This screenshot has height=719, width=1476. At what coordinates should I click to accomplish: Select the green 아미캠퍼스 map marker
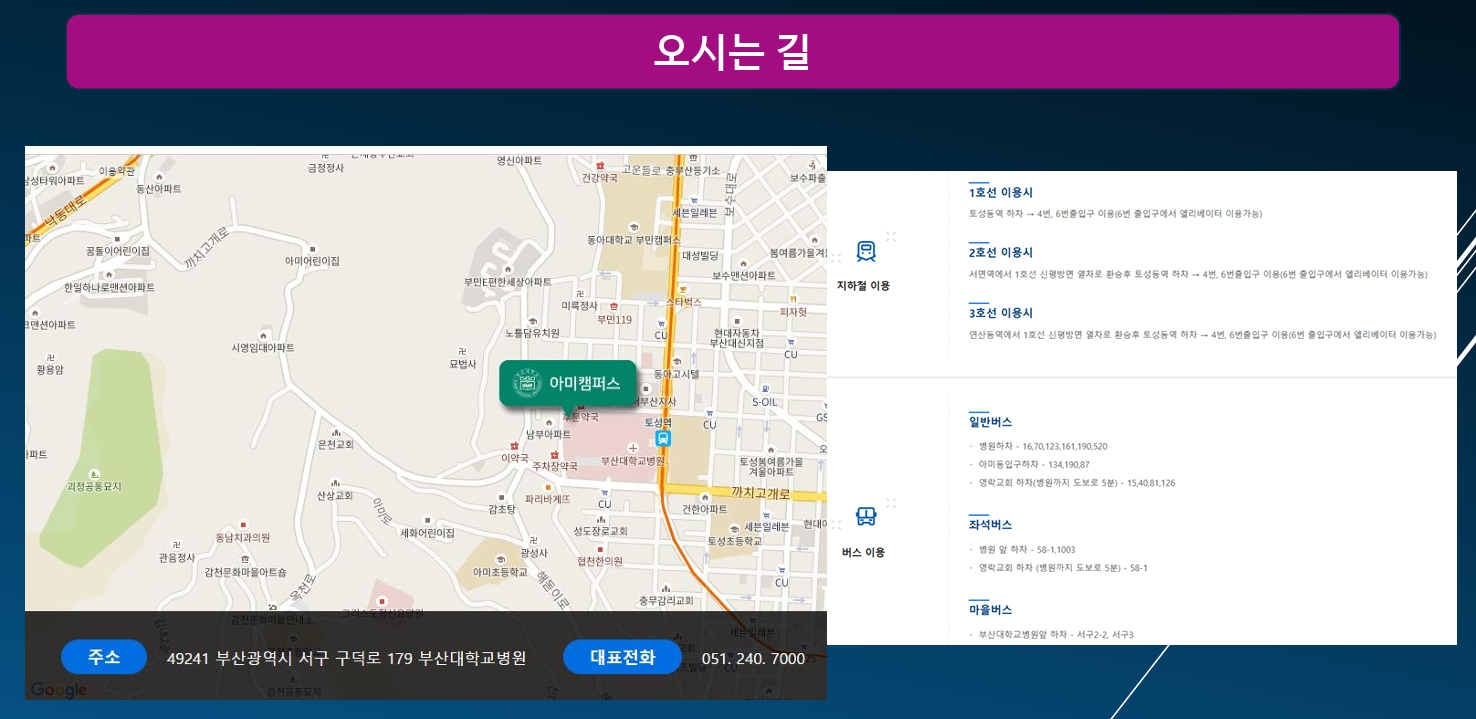568,383
